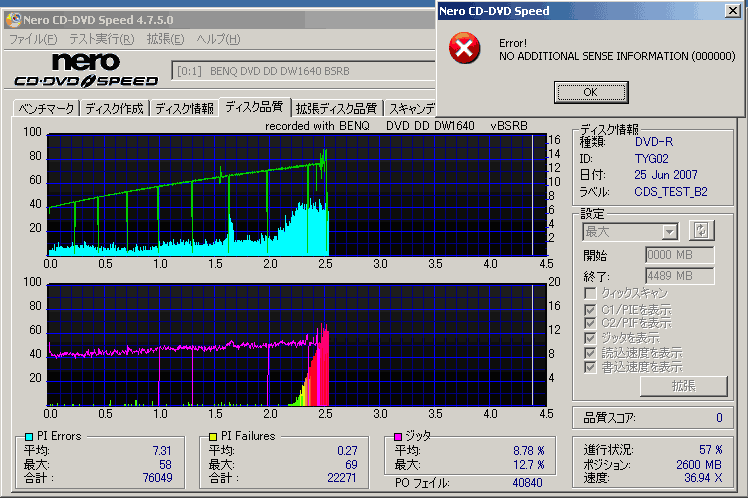Click the ポジション 2600 MB value
Screen dimensions: 748x498
coord(699,464)
